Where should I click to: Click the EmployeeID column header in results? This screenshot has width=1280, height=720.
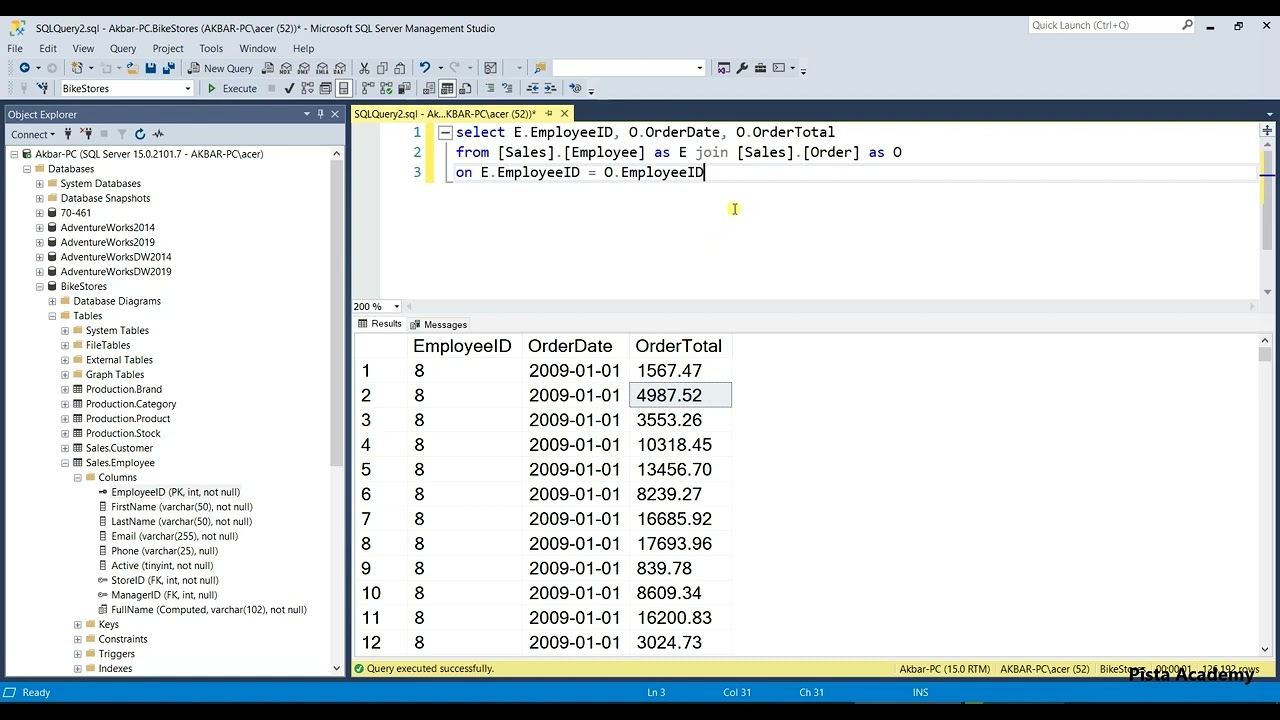[462, 346]
